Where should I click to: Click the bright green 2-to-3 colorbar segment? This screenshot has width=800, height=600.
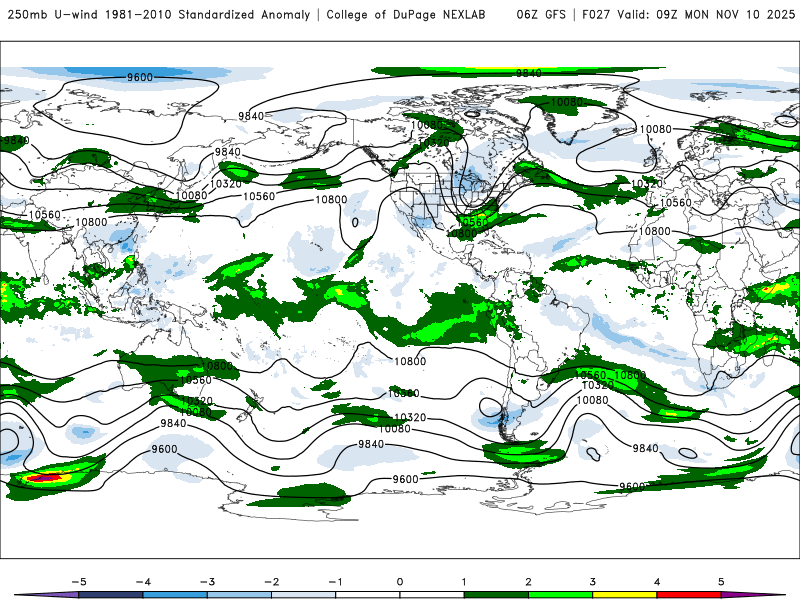pos(560,595)
